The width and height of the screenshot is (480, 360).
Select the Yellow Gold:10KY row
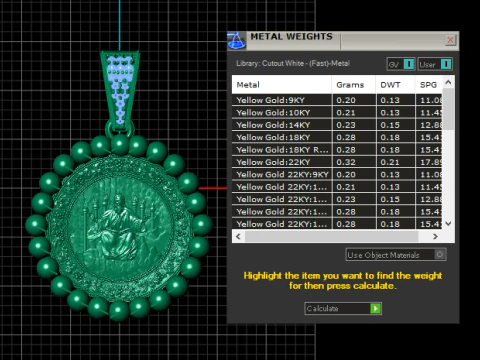[337, 112]
